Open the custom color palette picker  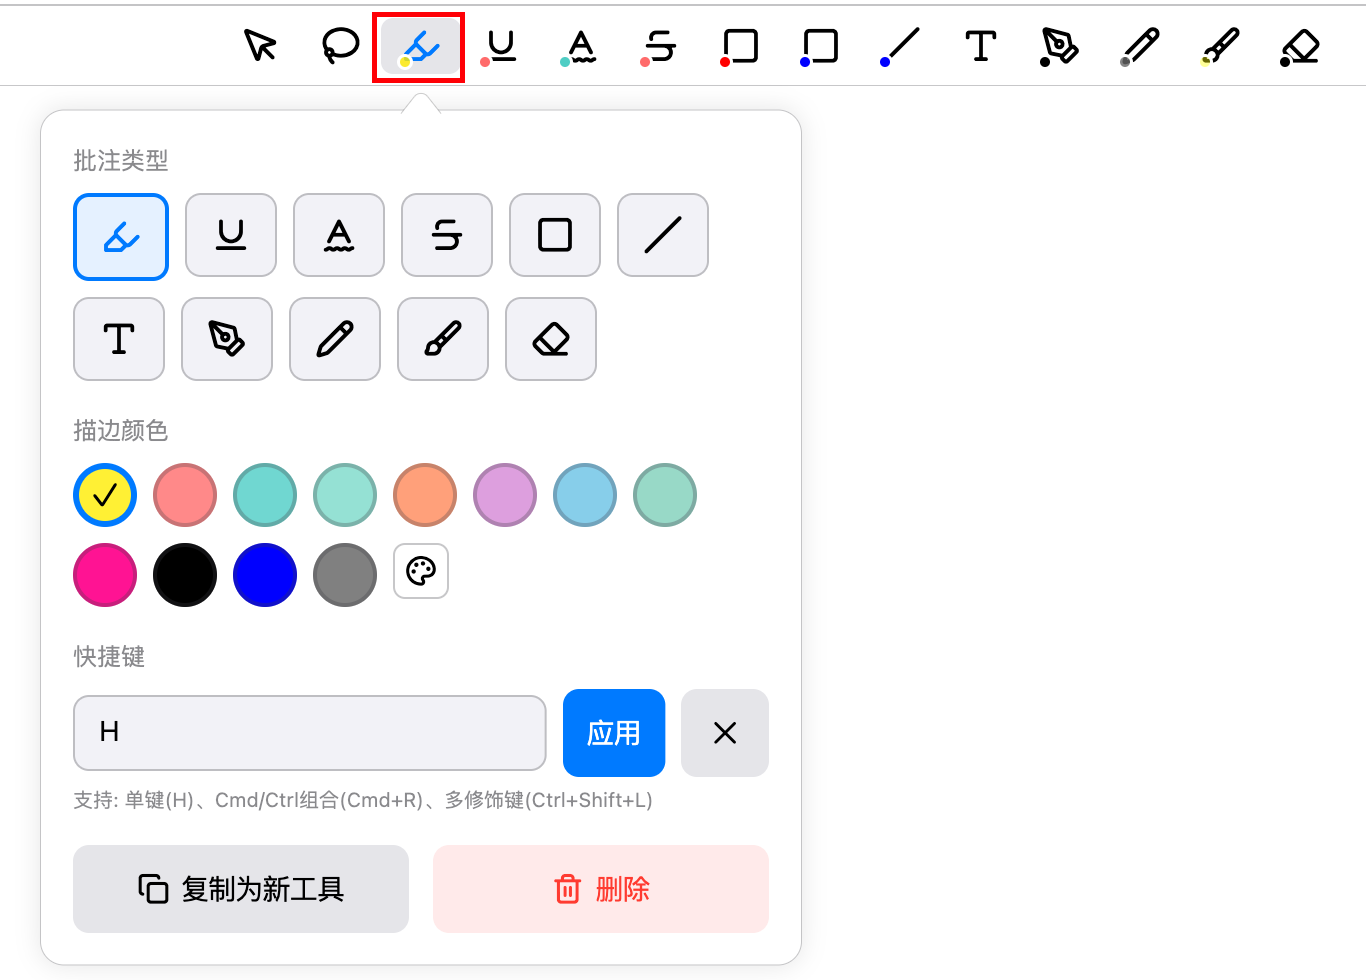[x=421, y=571]
